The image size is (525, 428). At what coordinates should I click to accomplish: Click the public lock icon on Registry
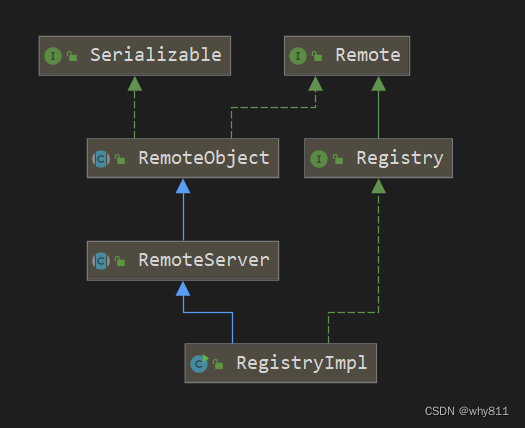tap(338, 159)
